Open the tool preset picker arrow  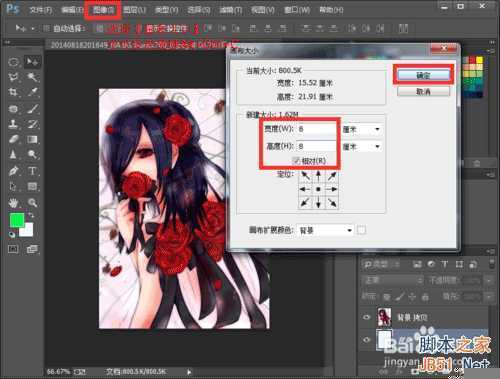pos(33,29)
